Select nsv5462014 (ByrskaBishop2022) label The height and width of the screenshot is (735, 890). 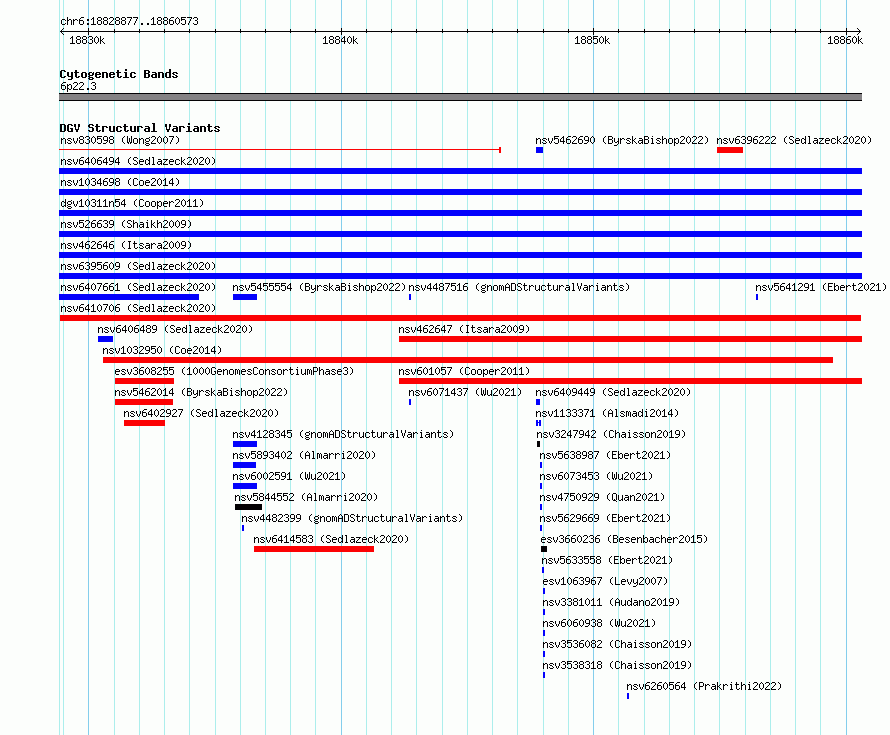tap(201, 392)
